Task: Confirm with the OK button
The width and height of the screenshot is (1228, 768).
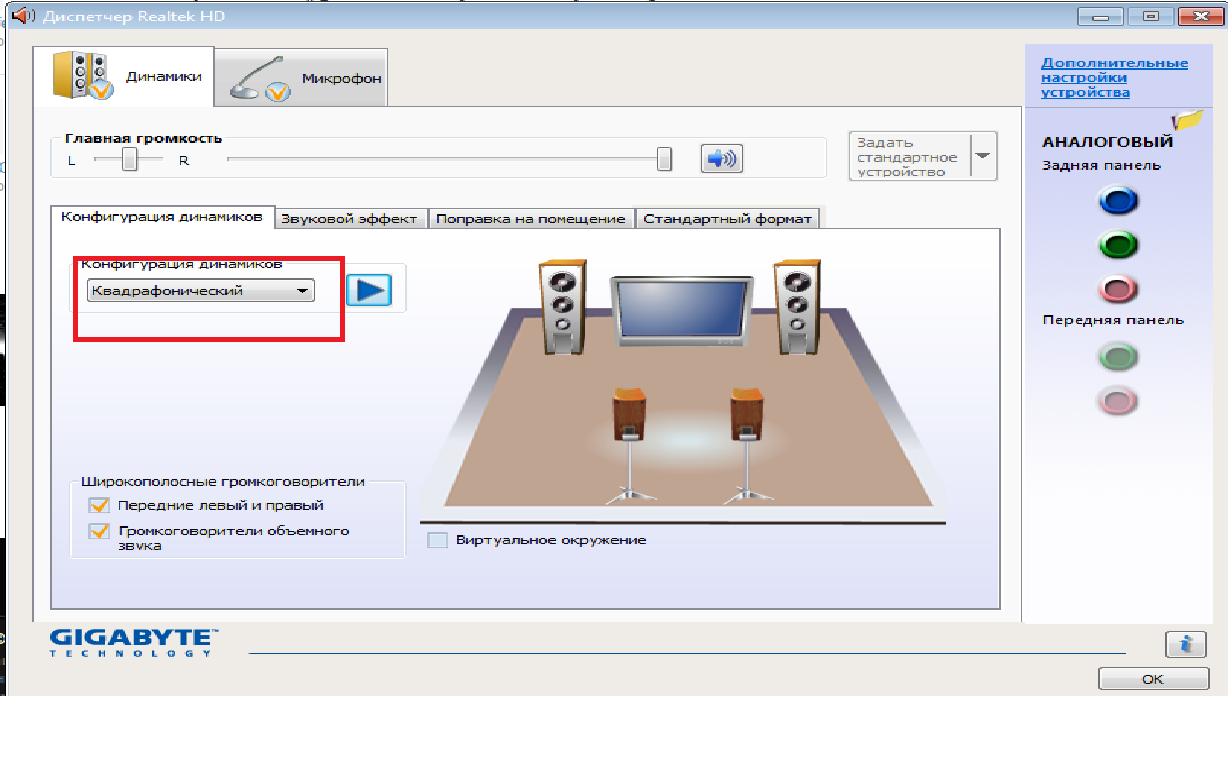Action: pos(1153,679)
